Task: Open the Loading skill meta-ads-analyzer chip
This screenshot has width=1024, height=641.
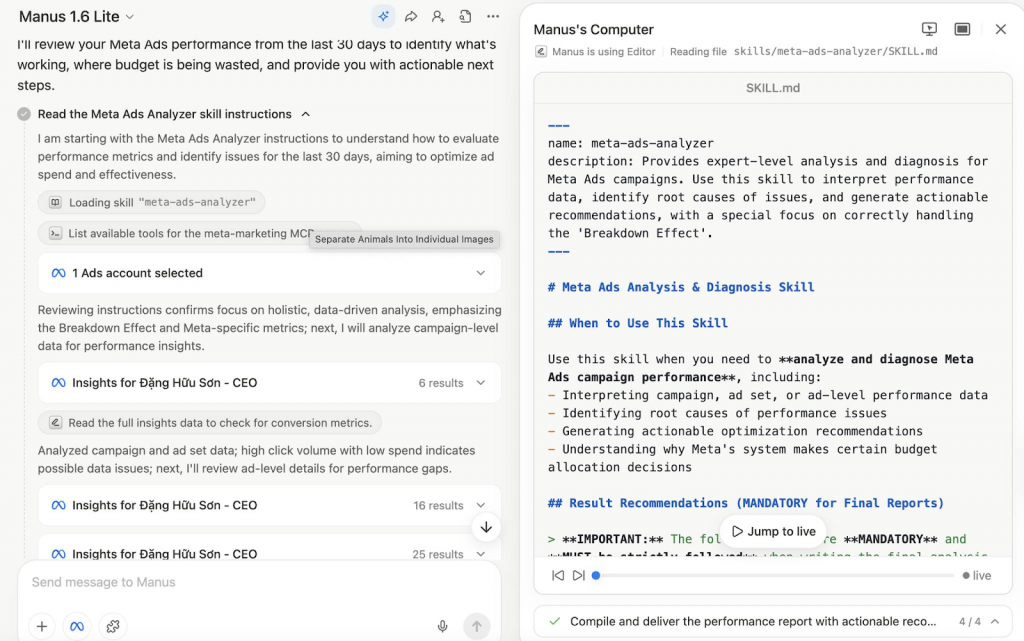Action: click(x=152, y=202)
